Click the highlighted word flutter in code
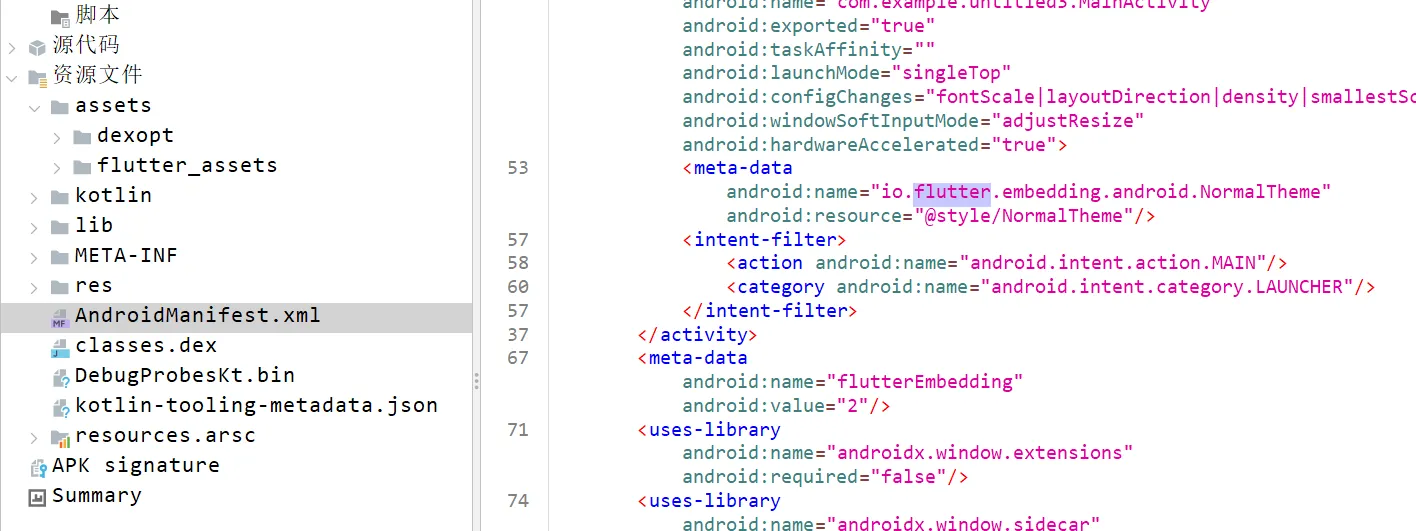Viewport: 1416px width, 531px height. (x=951, y=192)
